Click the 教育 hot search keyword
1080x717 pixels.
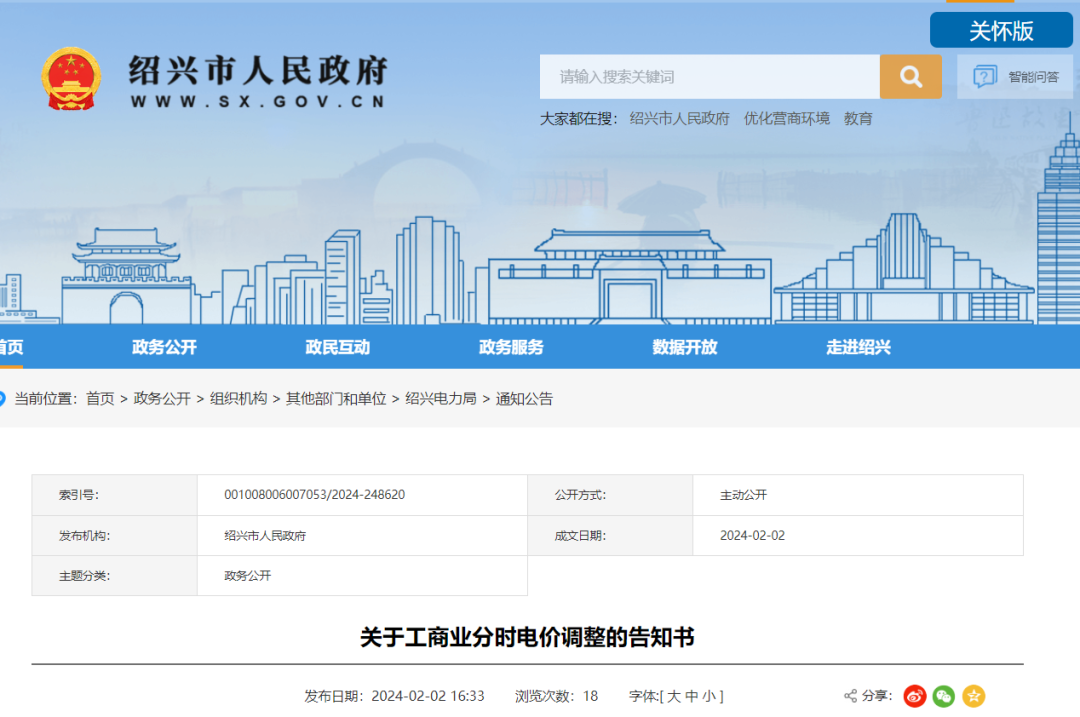tap(859, 118)
